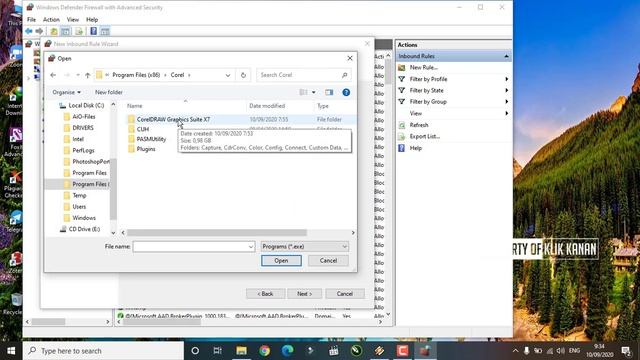Show hidden system tray icons

pos(515,351)
